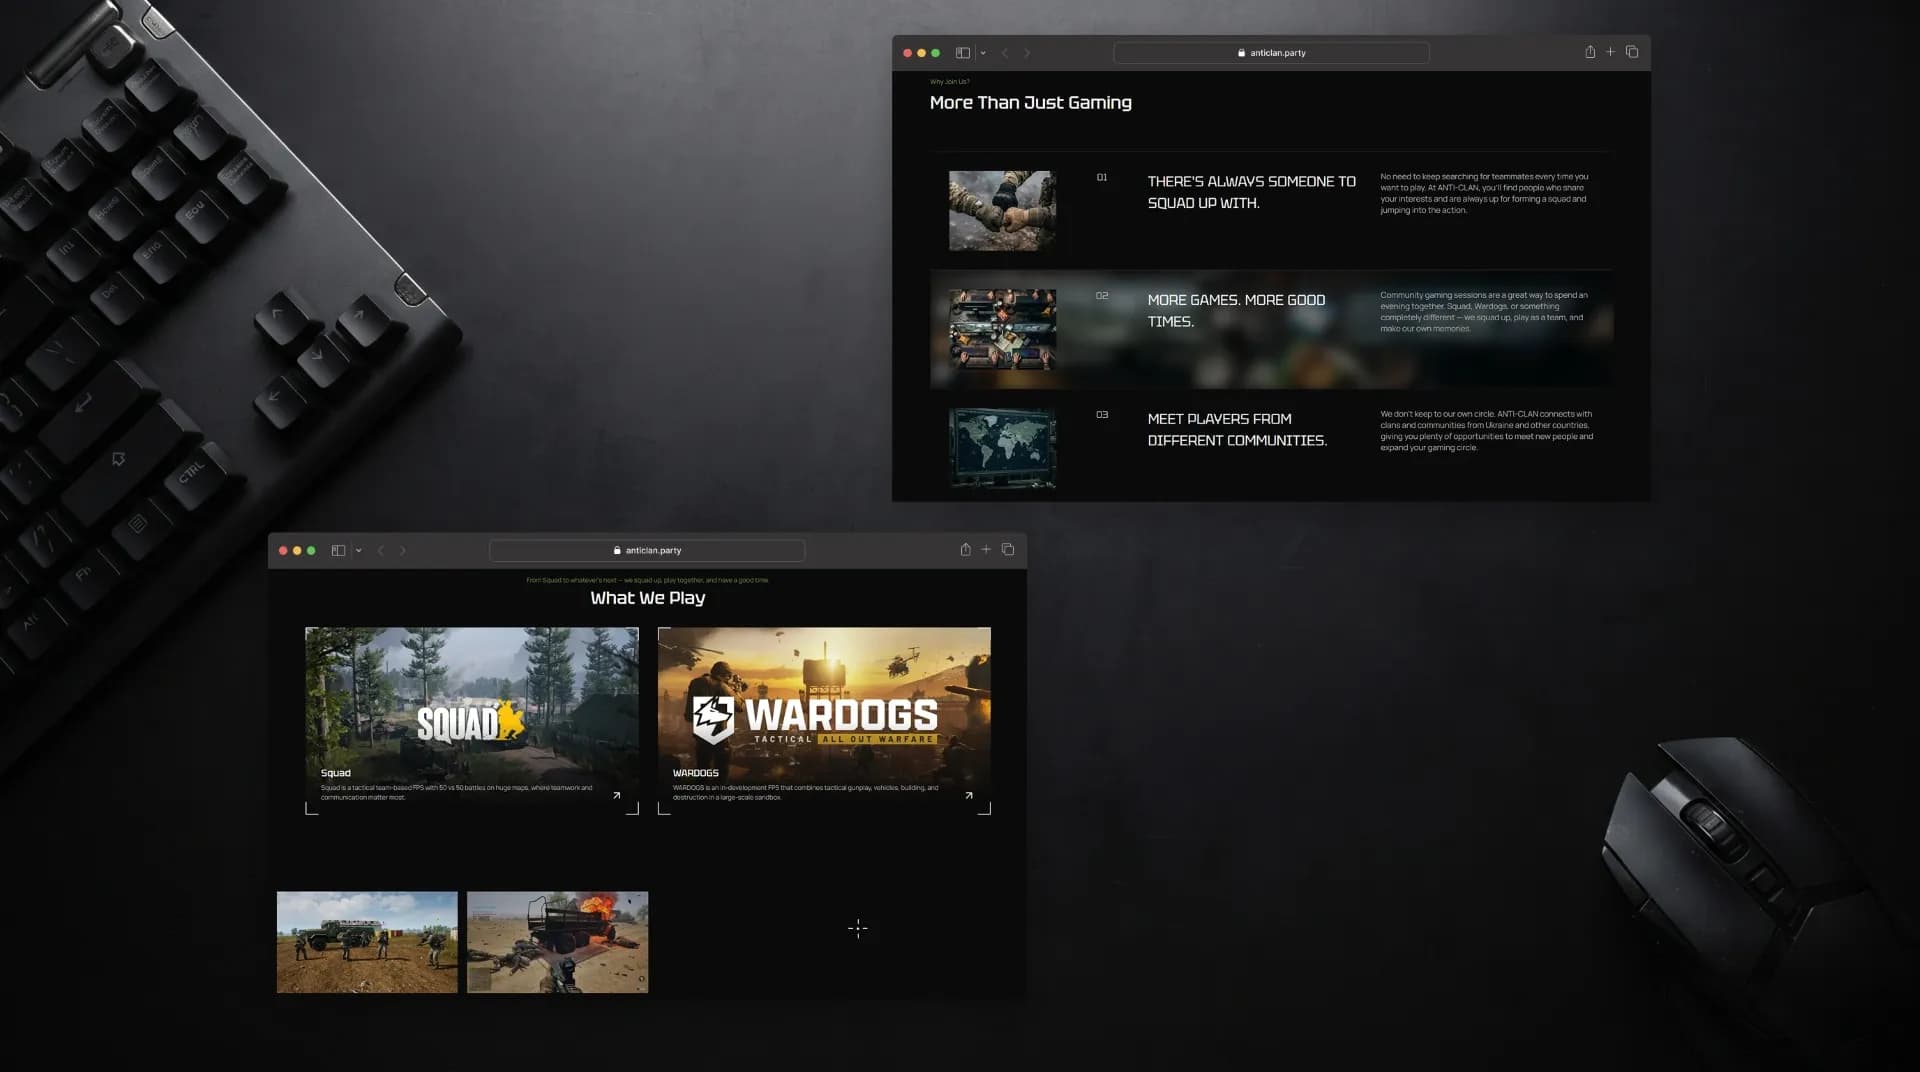Toggle sidebar in bottom-left browser window
This screenshot has height=1072, width=1920.
pyautogui.click(x=338, y=551)
